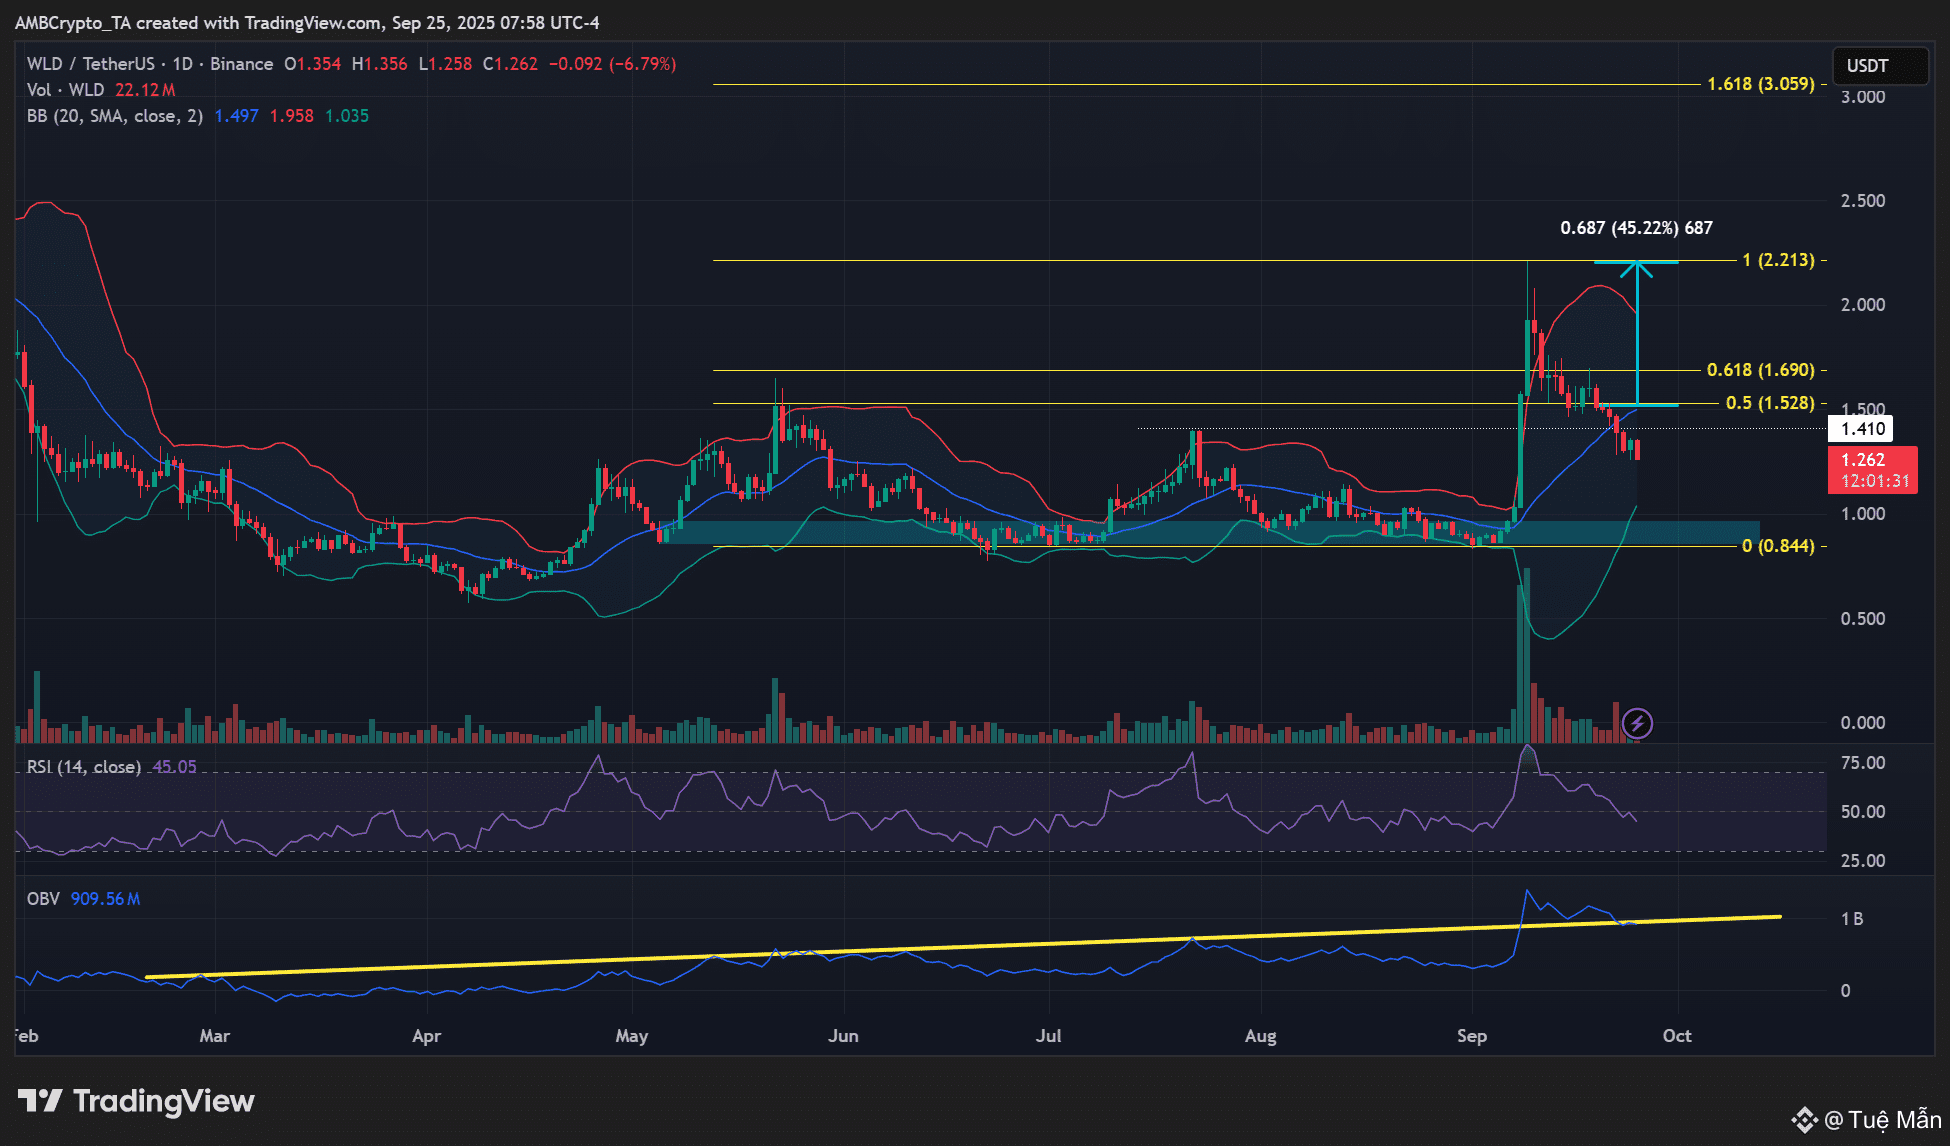Click the TradingView logo mark

click(41, 1101)
